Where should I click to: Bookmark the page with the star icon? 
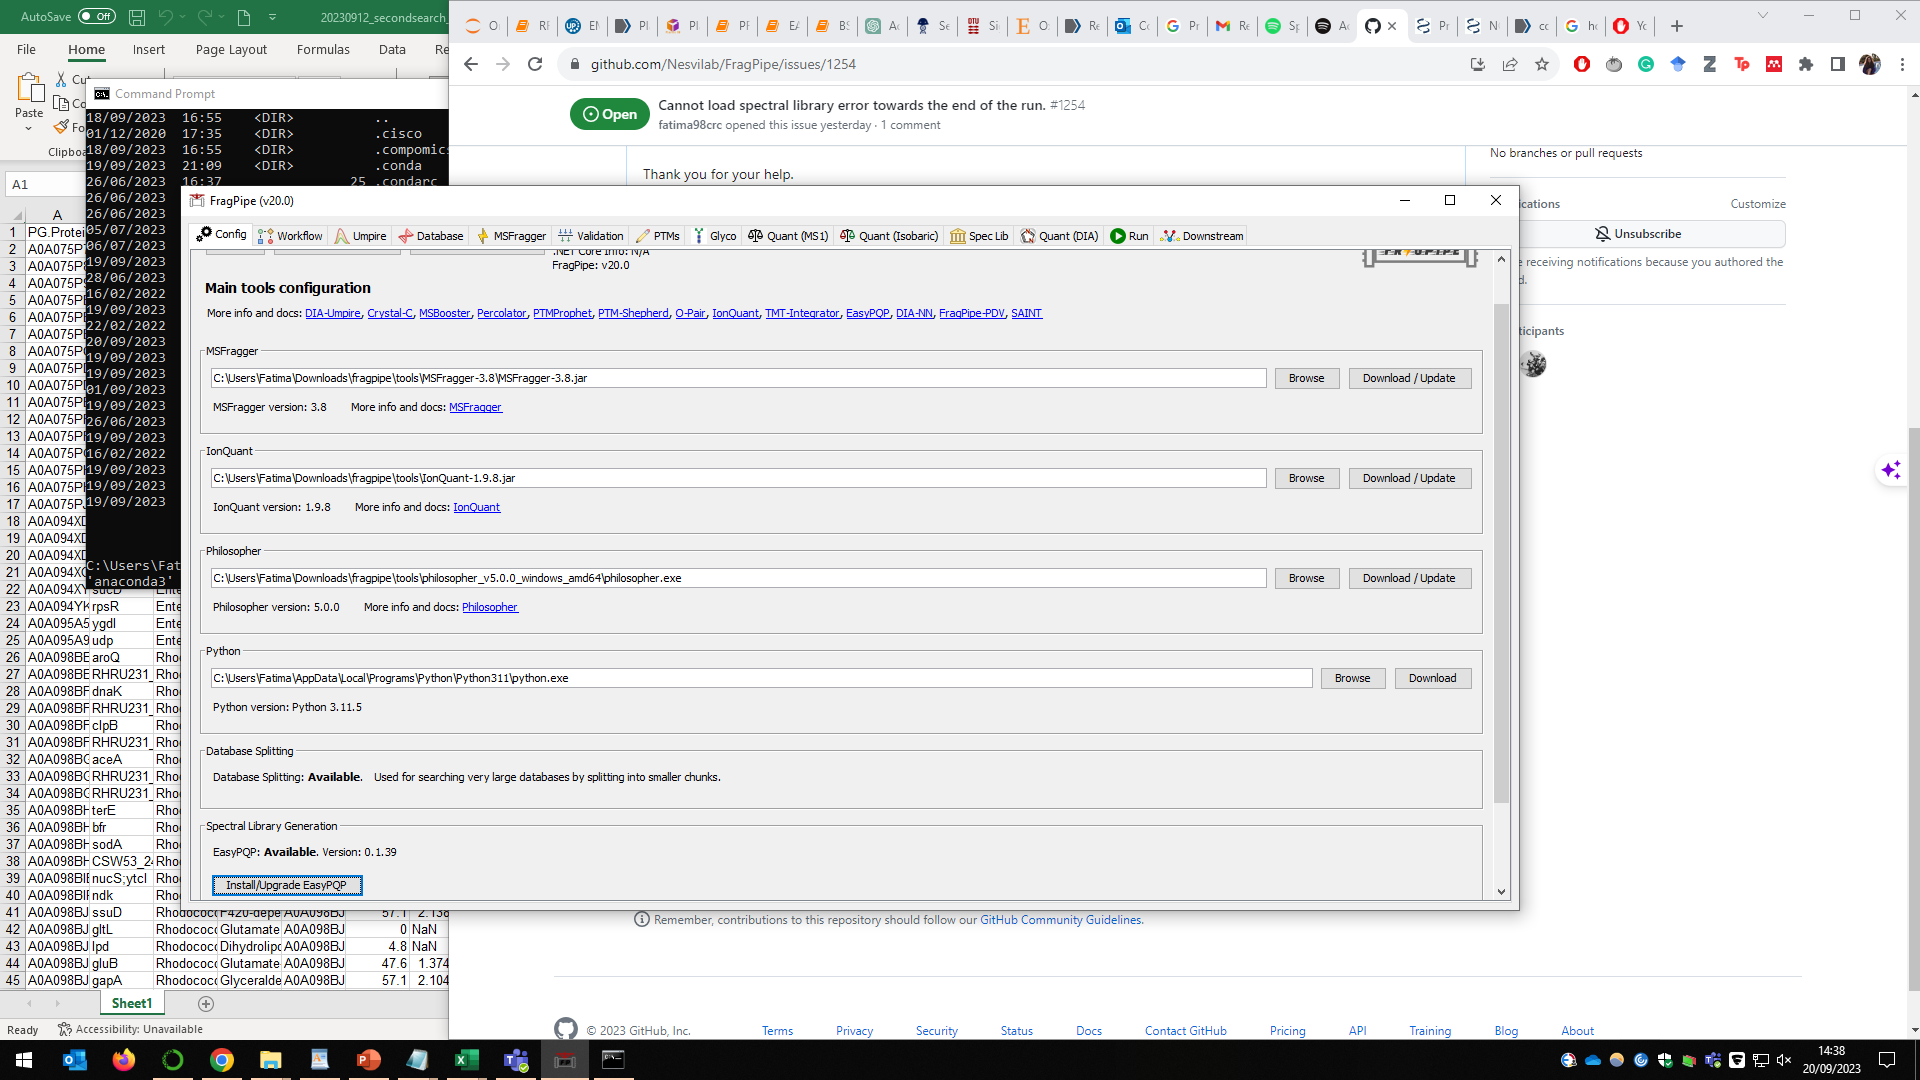coord(1541,63)
